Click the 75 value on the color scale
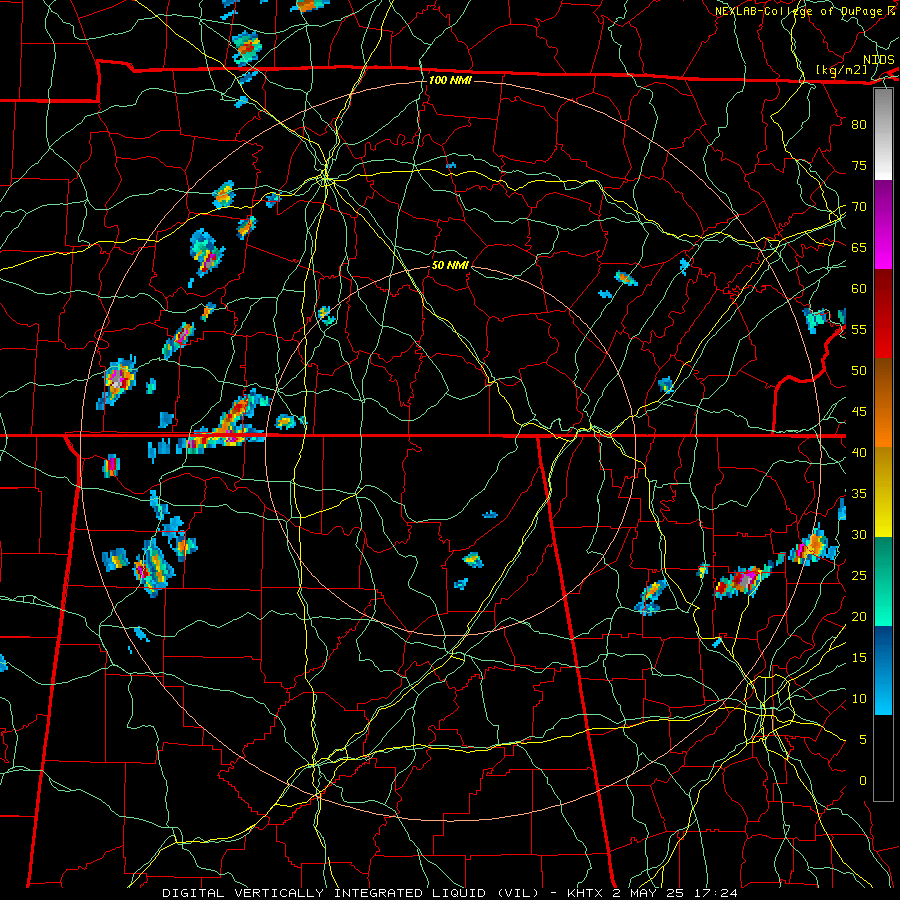 point(859,165)
